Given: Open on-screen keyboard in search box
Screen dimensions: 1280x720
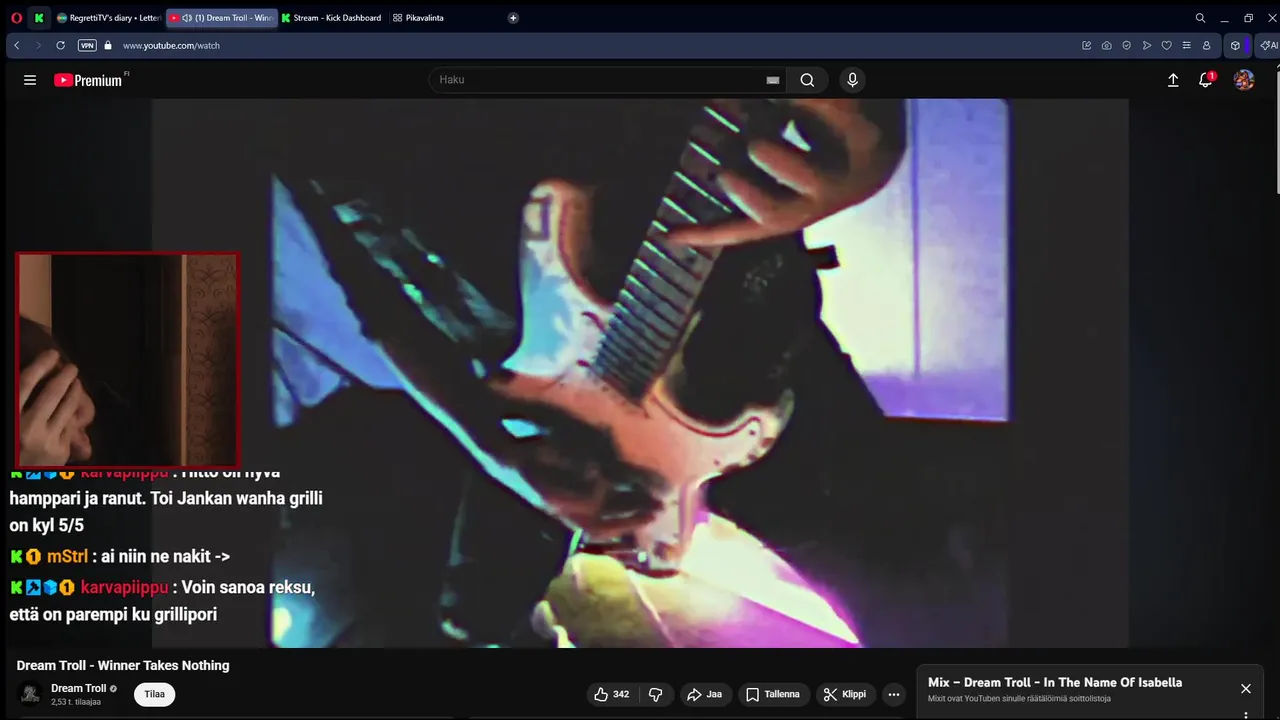Looking at the screenshot, I should pos(772,80).
